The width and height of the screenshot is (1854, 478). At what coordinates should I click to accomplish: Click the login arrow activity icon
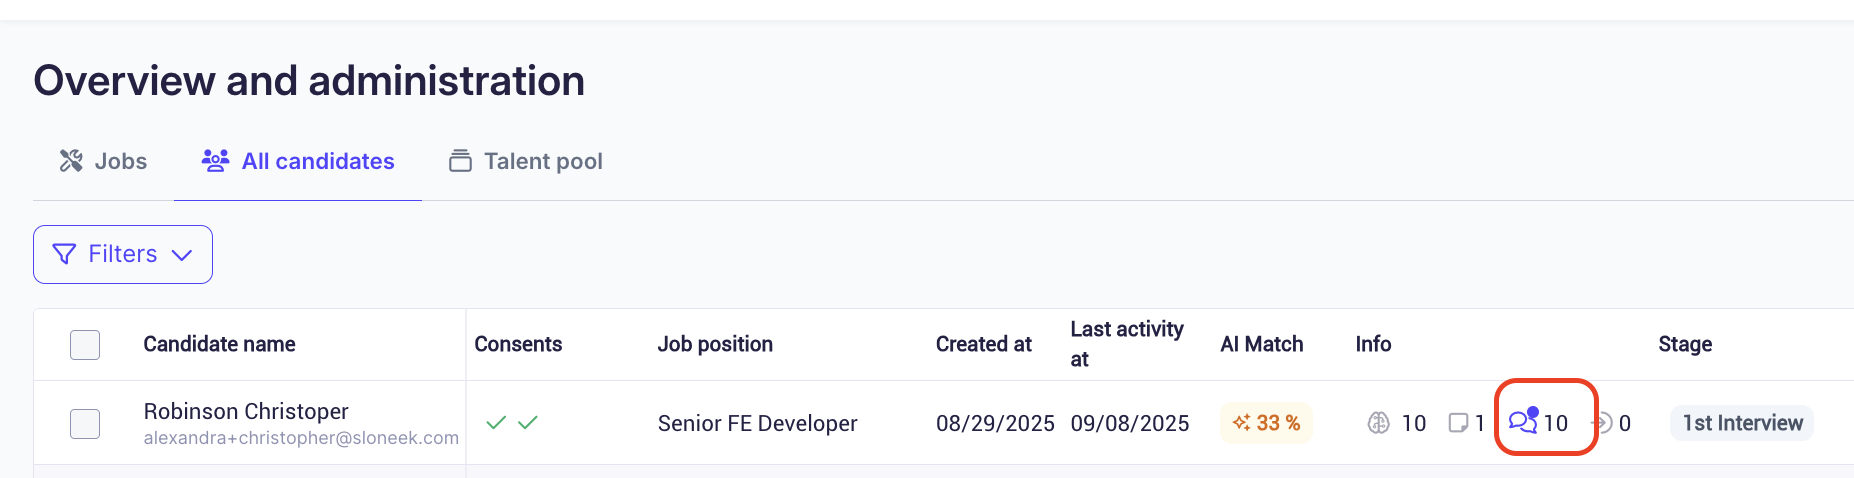point(1602,423)
